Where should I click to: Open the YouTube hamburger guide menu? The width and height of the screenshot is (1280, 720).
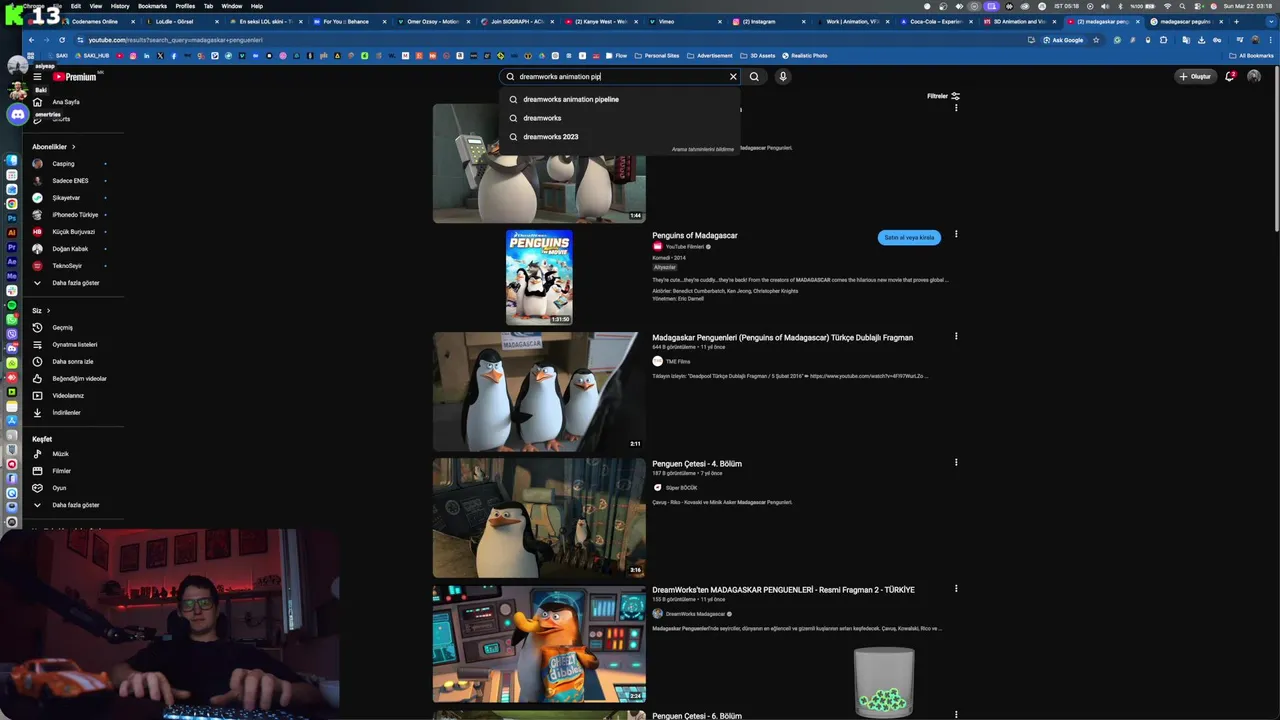click(x=37, y=77)
